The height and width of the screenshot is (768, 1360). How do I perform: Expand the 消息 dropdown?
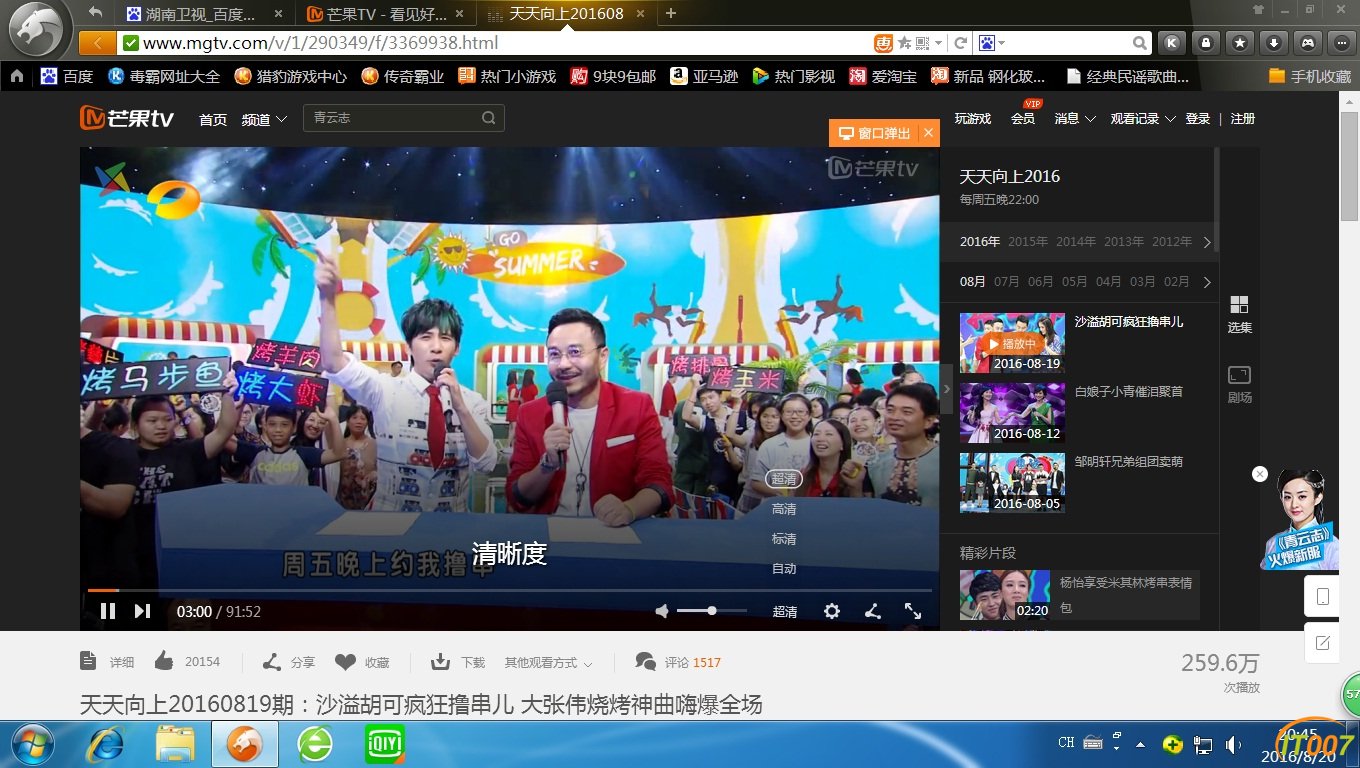[1075, 119]
